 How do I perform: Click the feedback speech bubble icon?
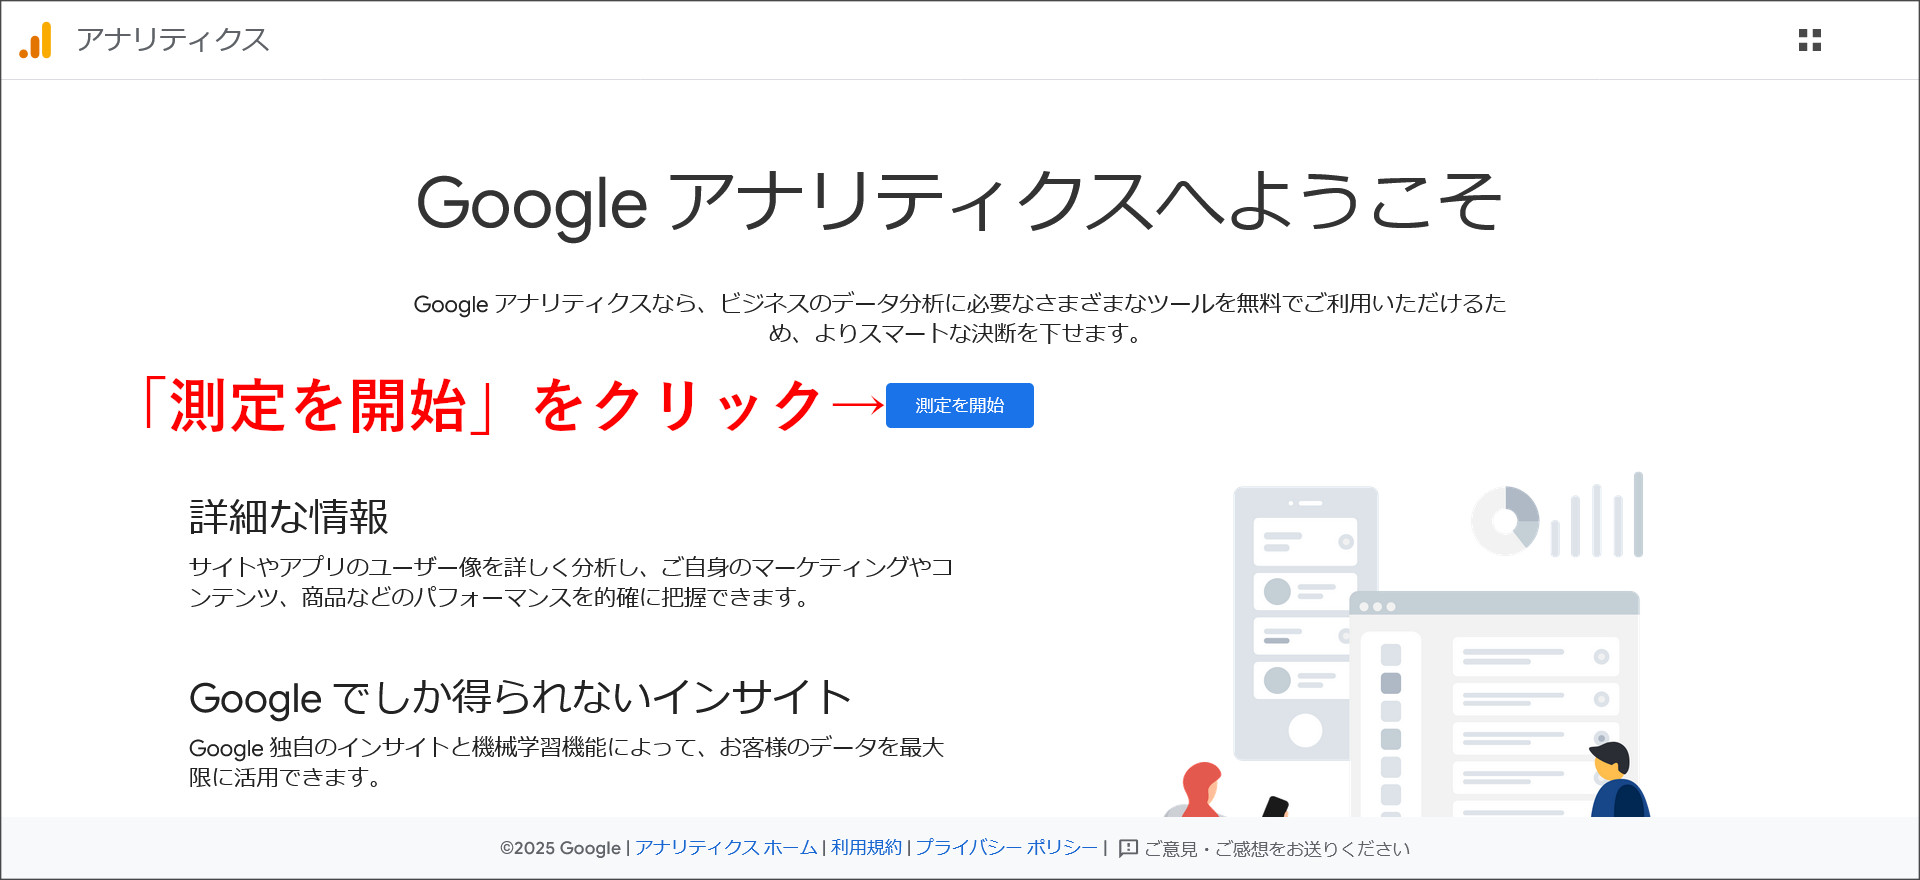[1129, 847]
